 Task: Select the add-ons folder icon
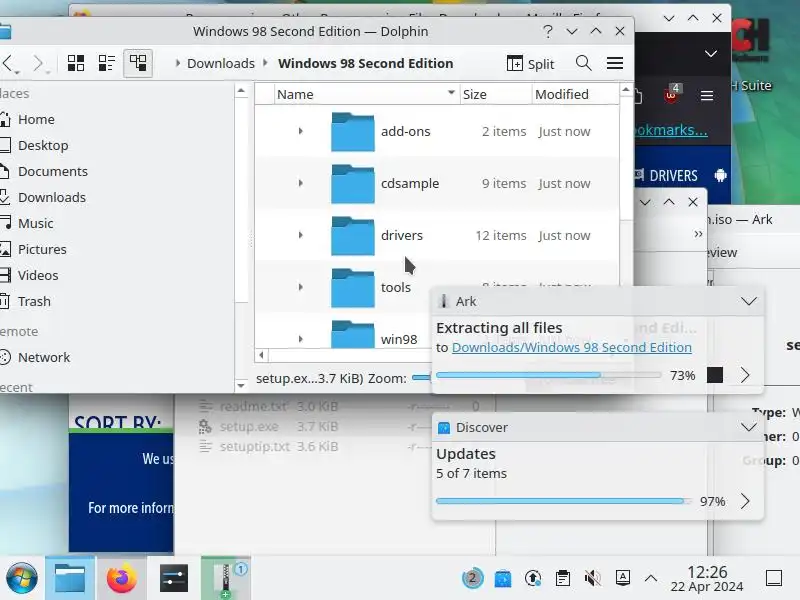pos(353,132)
